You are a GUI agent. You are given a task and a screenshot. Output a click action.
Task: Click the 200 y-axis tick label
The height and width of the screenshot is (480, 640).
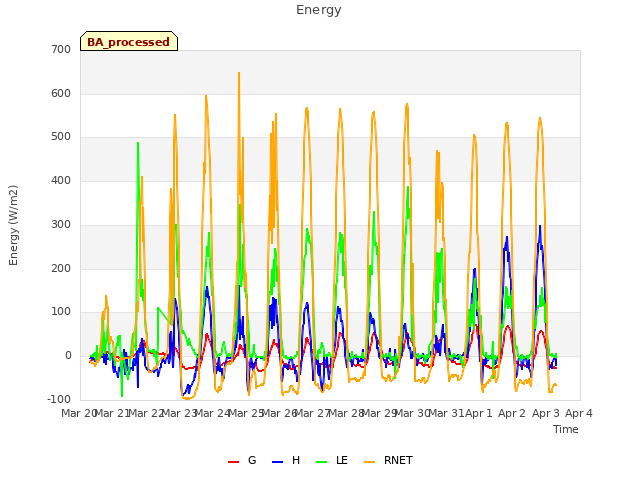(61, 268)
